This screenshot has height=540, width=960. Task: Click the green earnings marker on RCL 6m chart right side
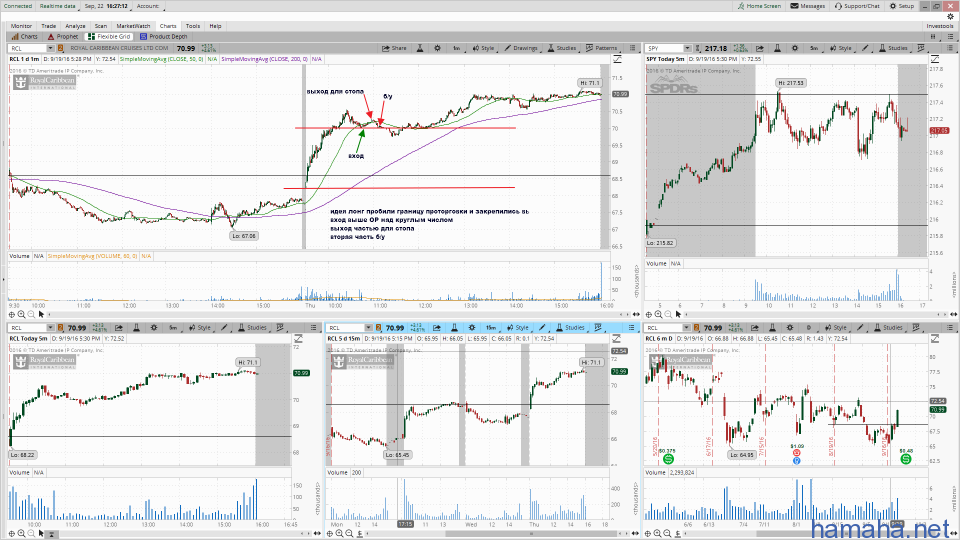906,459
